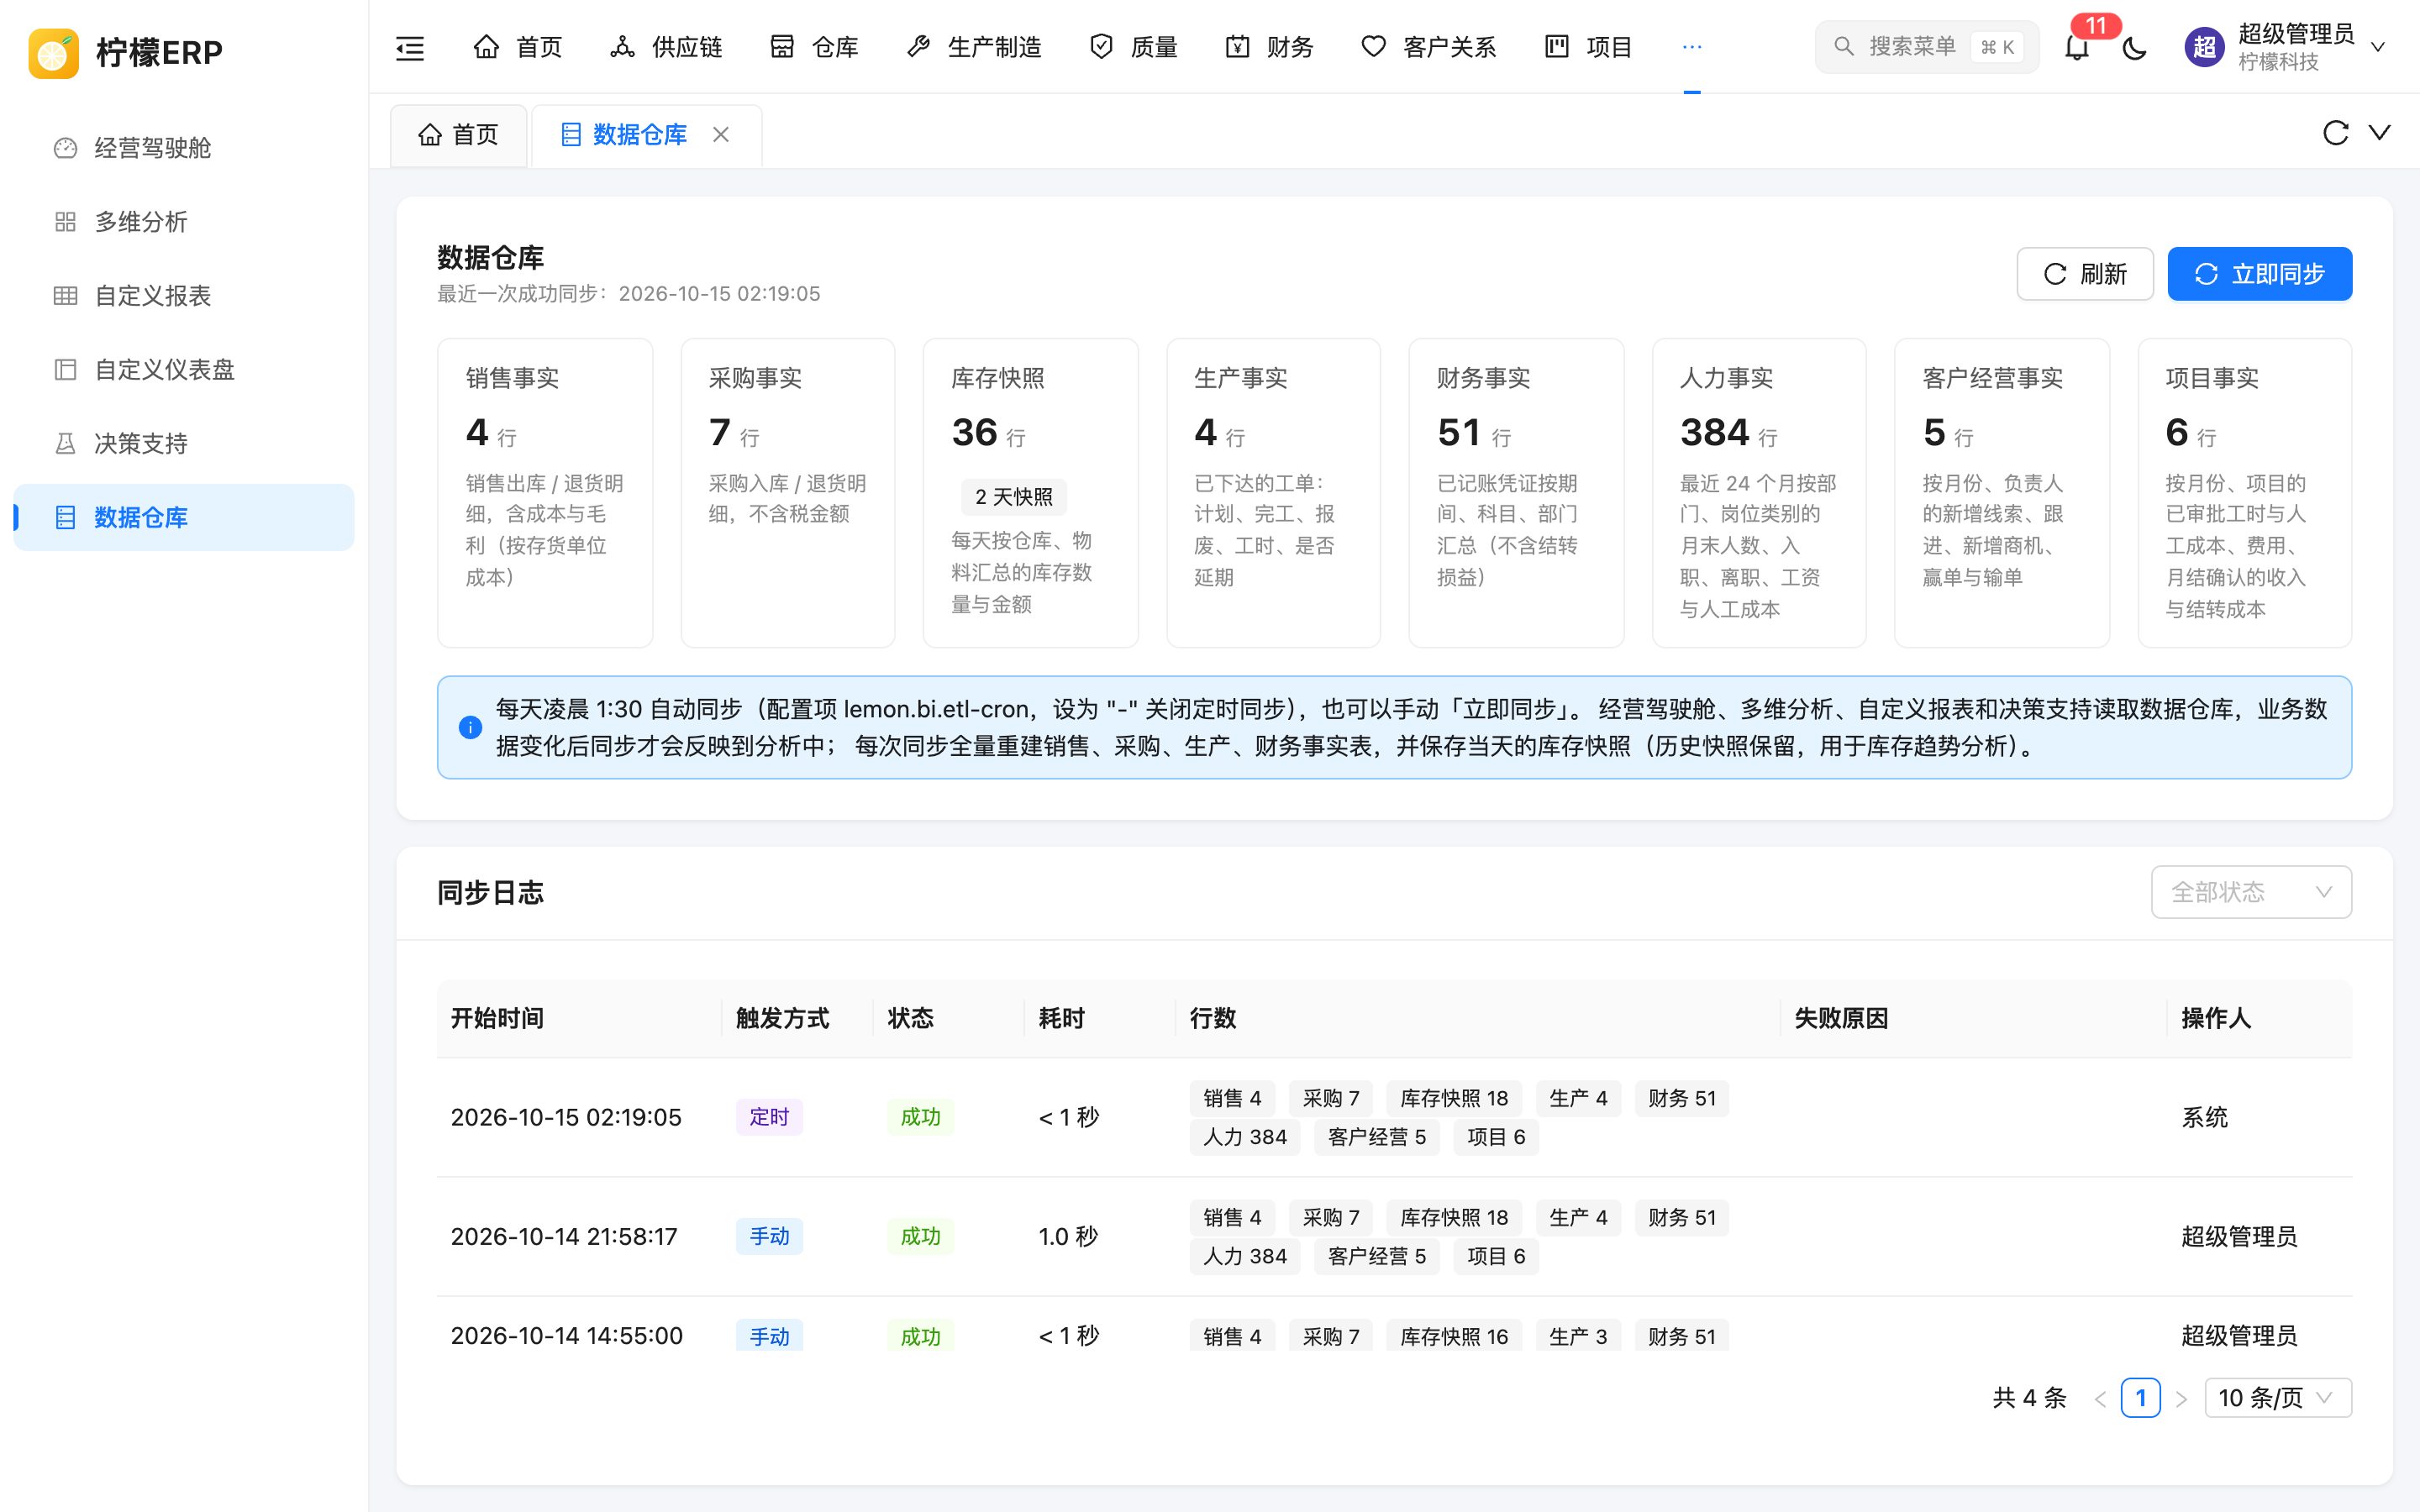Open 首页 in the top navigation
The image size is (2420, 1512).
tap(517, 47)
